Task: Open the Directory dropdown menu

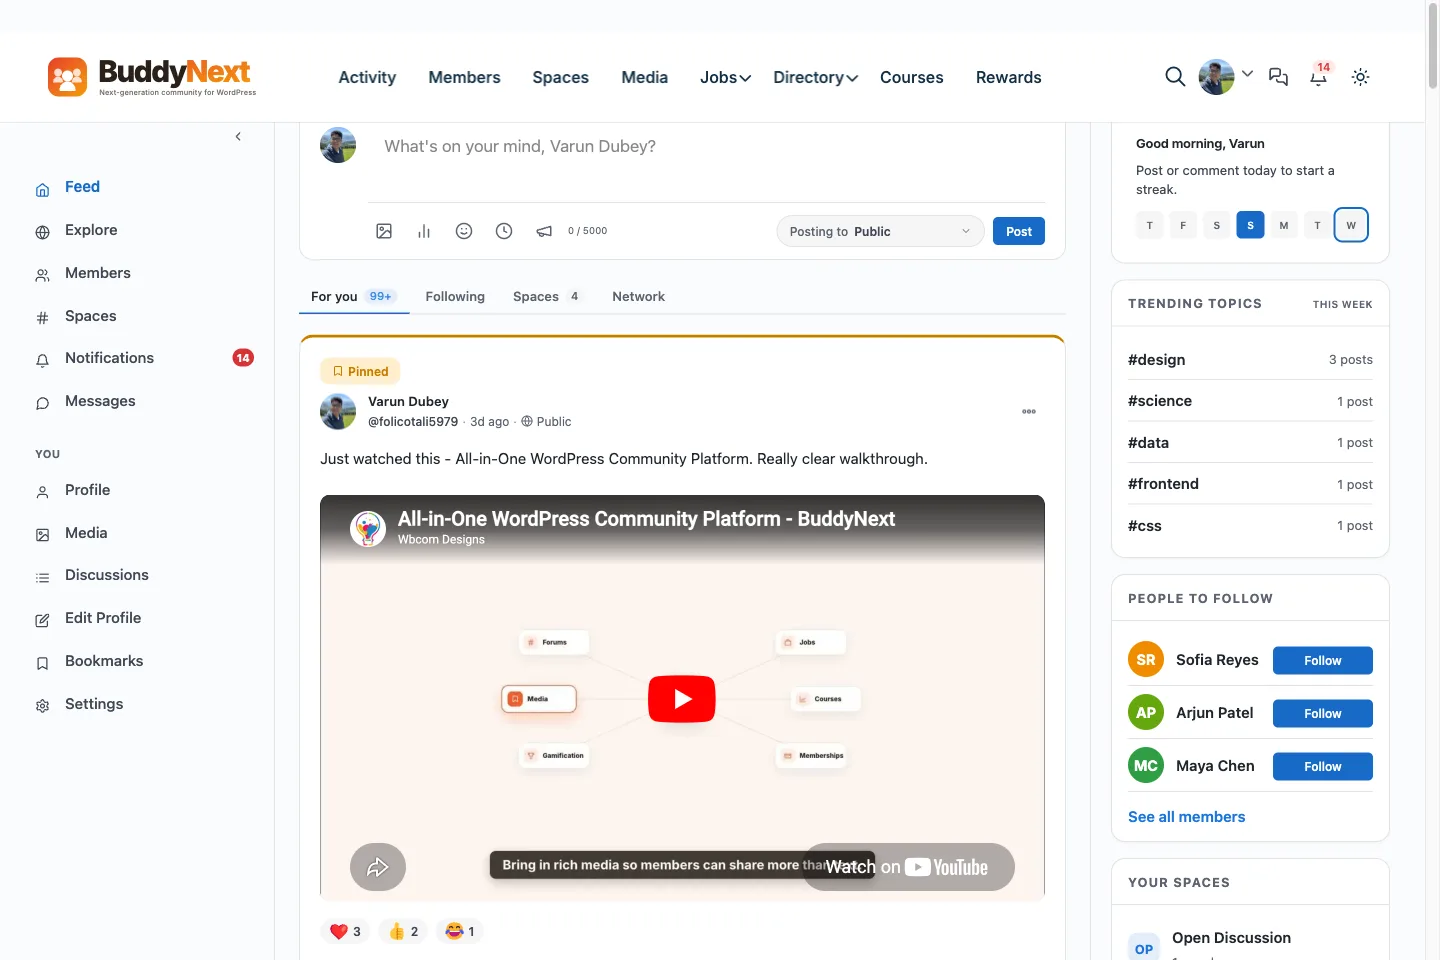Action: tap(815, 77)
